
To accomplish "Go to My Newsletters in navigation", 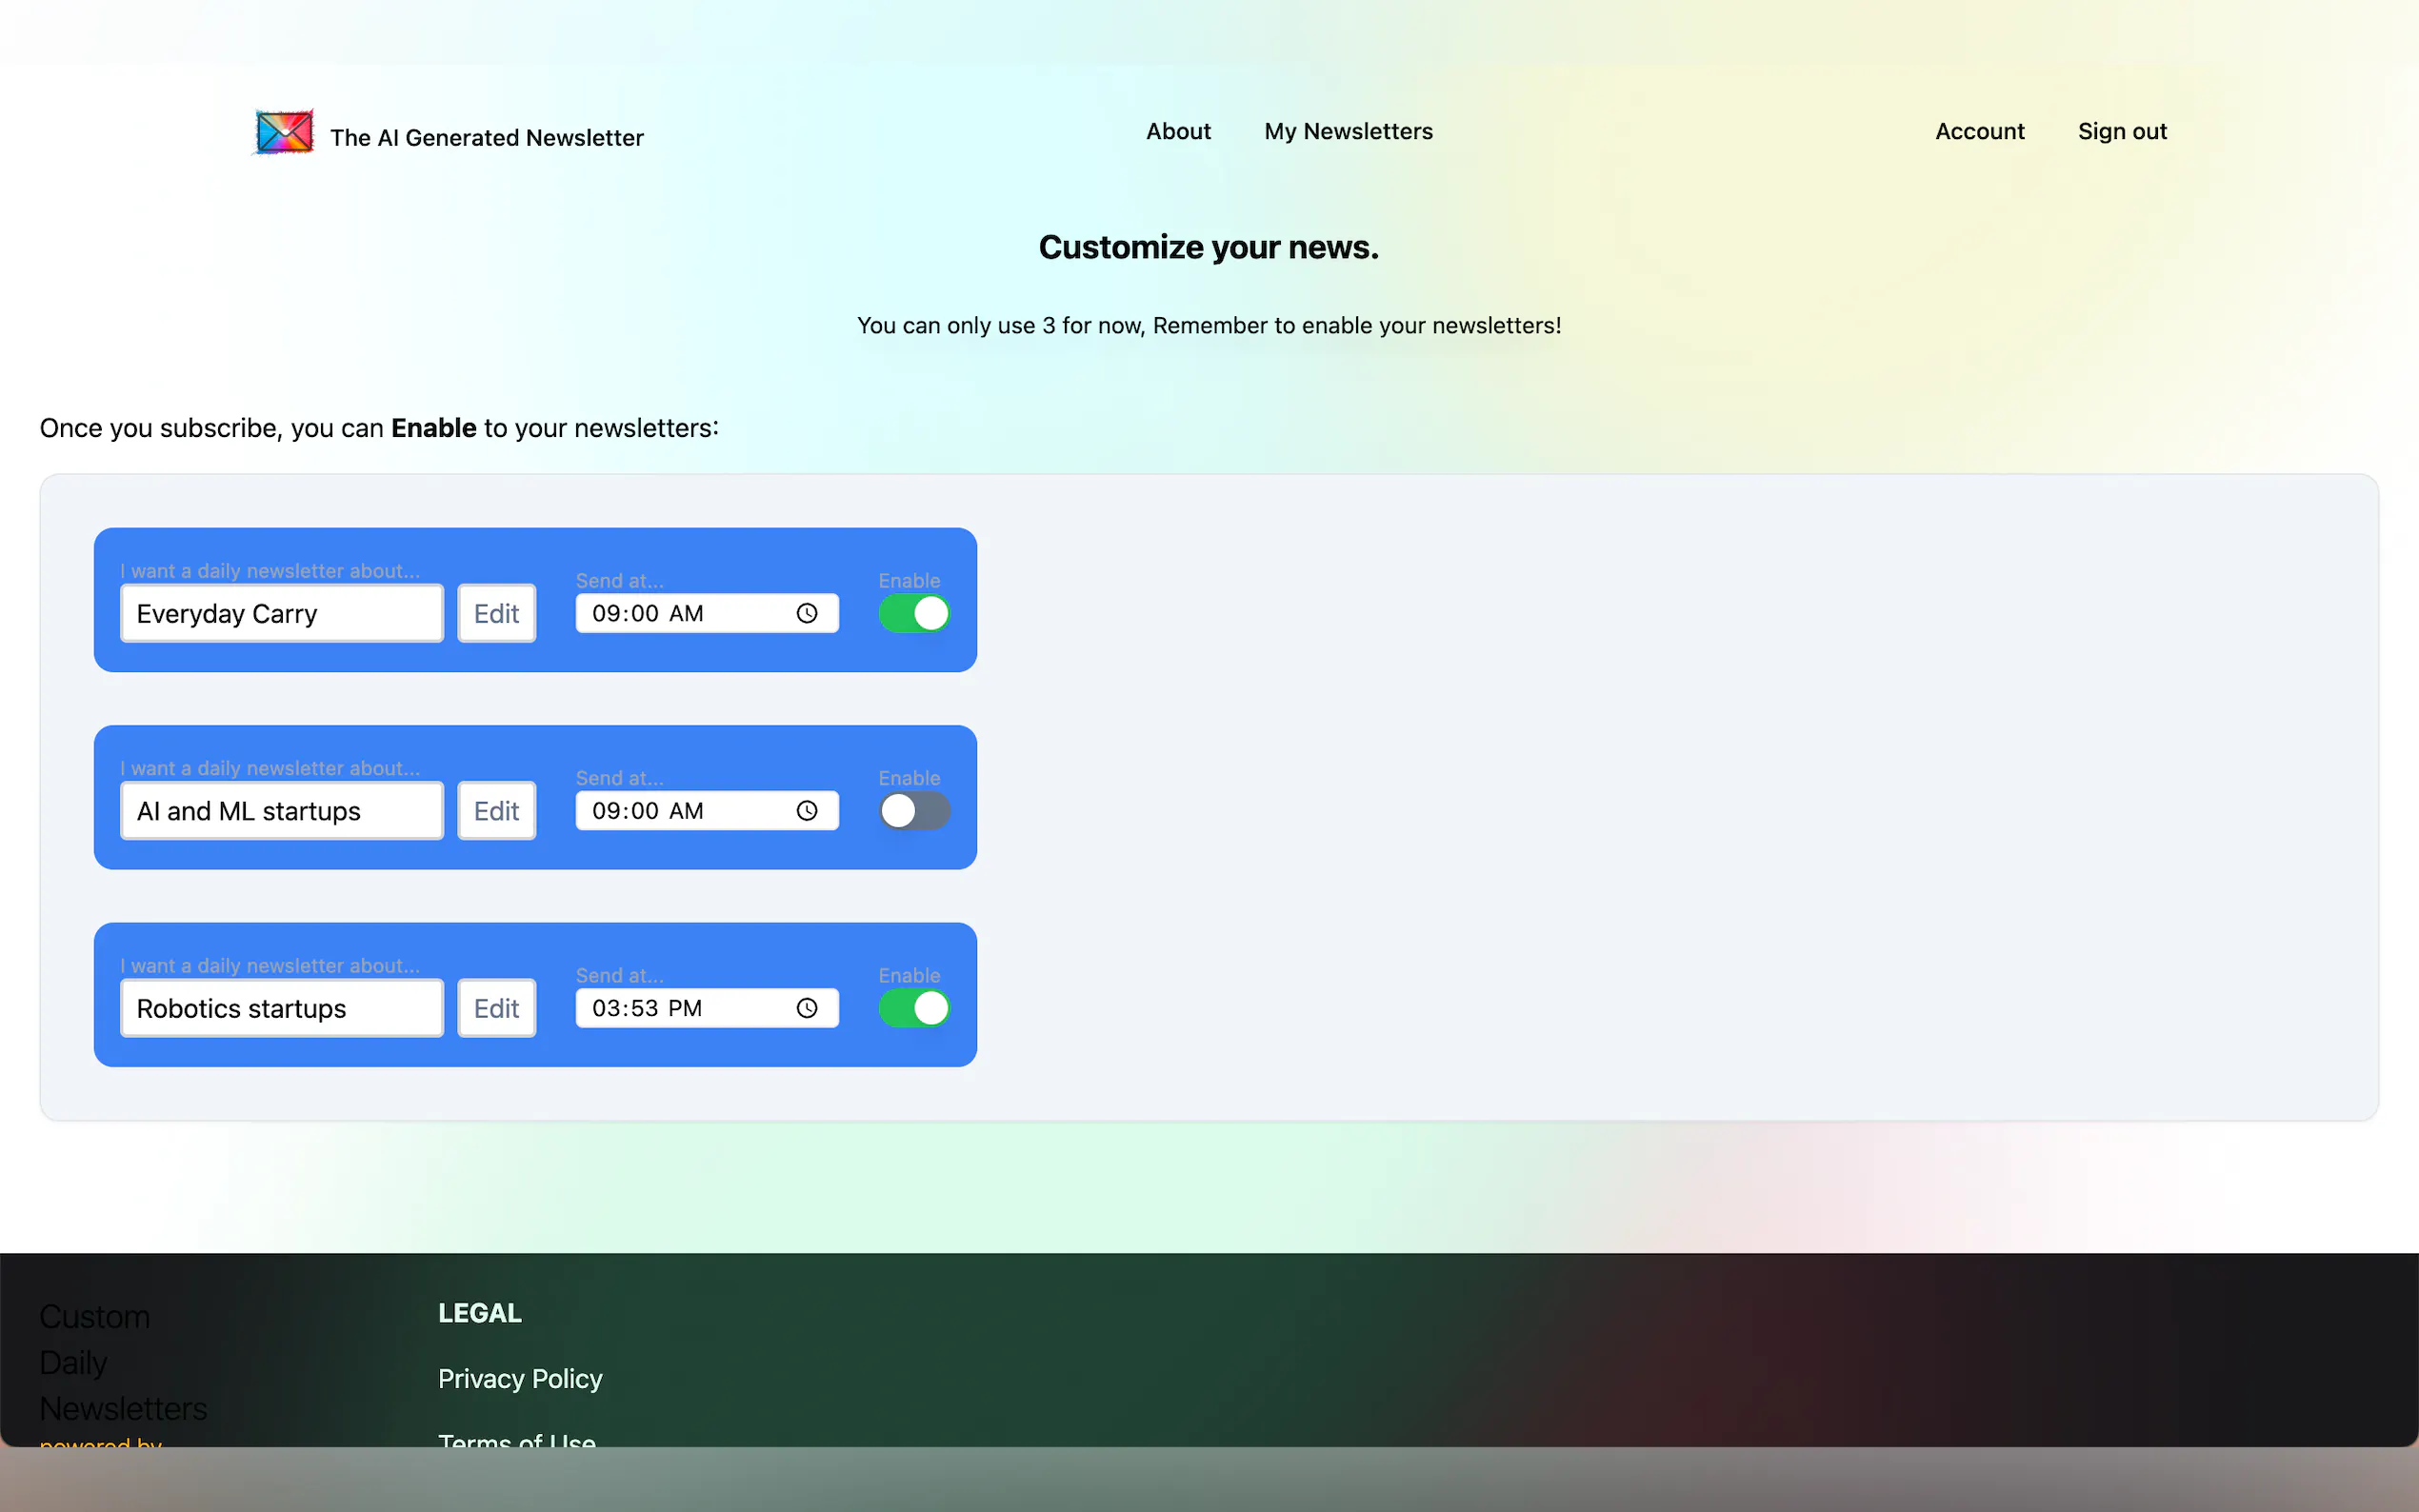I will point(1348,131).
